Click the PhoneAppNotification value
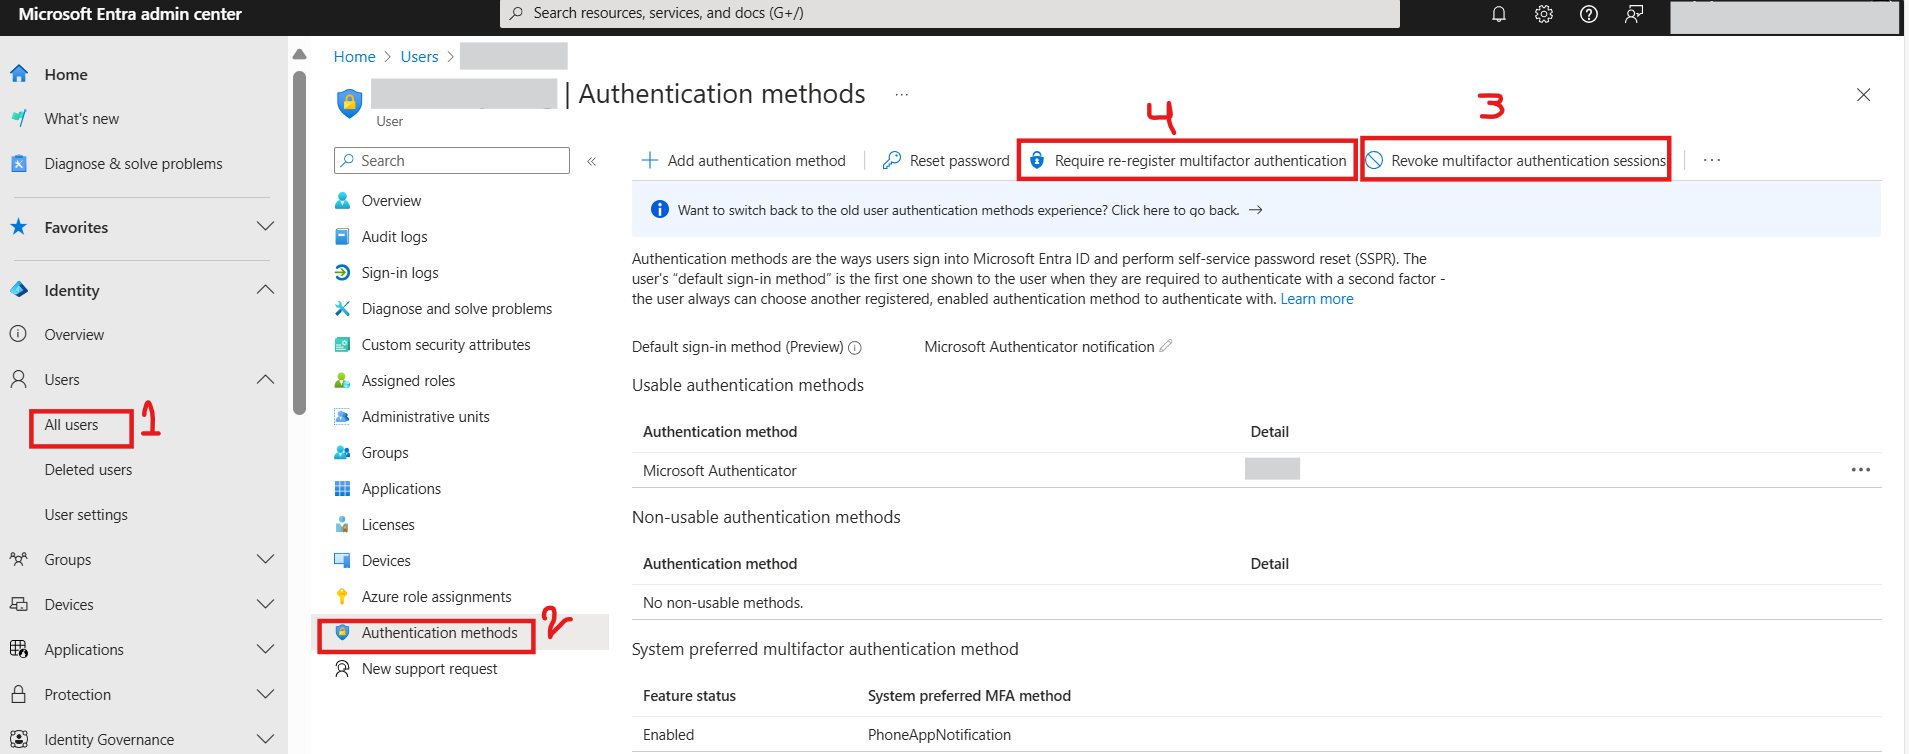Image resolution: width=1909 pixels, height=754 pixels. pos(939,735)
